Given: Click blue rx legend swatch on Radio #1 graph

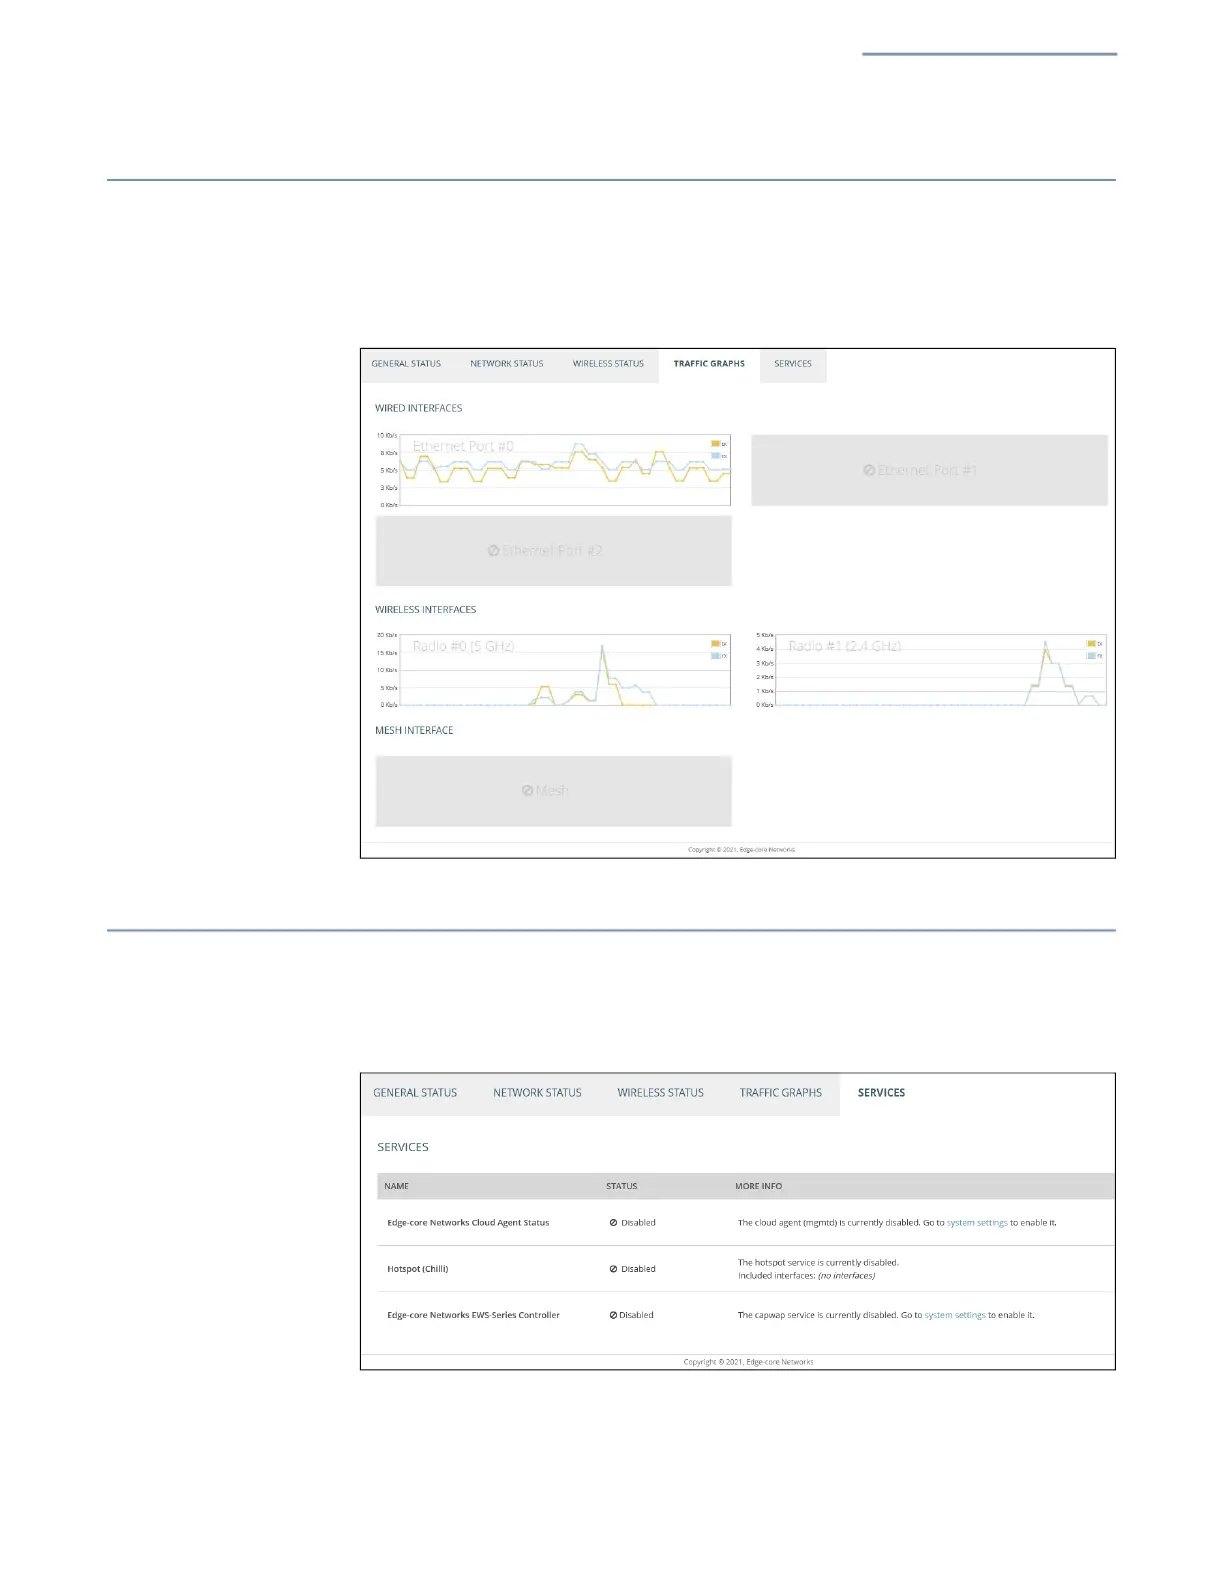Looking at the screenshot, I should 1092,656.
